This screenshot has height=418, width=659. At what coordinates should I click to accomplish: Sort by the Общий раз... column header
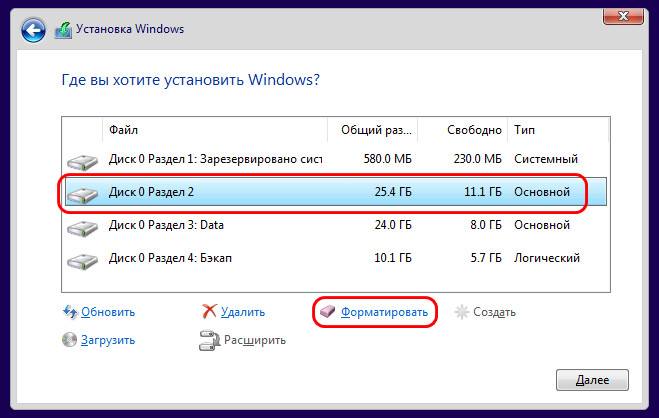(372, 130)
